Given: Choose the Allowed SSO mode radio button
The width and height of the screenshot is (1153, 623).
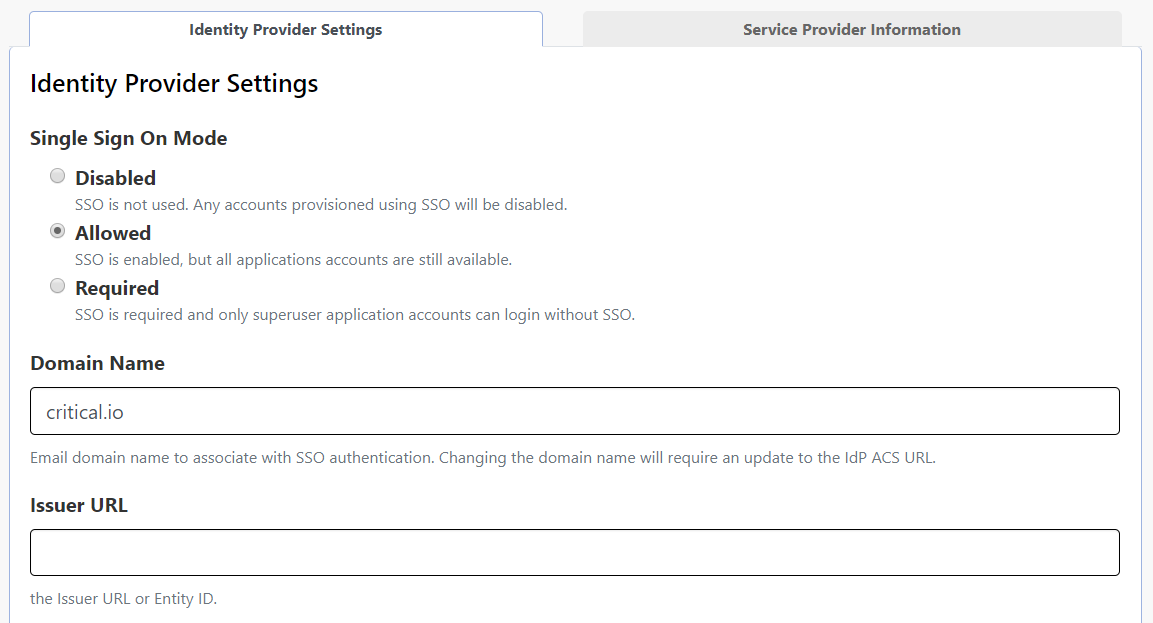Looking at the screenshot, I should pyautogui.click(x=58, y=232).
